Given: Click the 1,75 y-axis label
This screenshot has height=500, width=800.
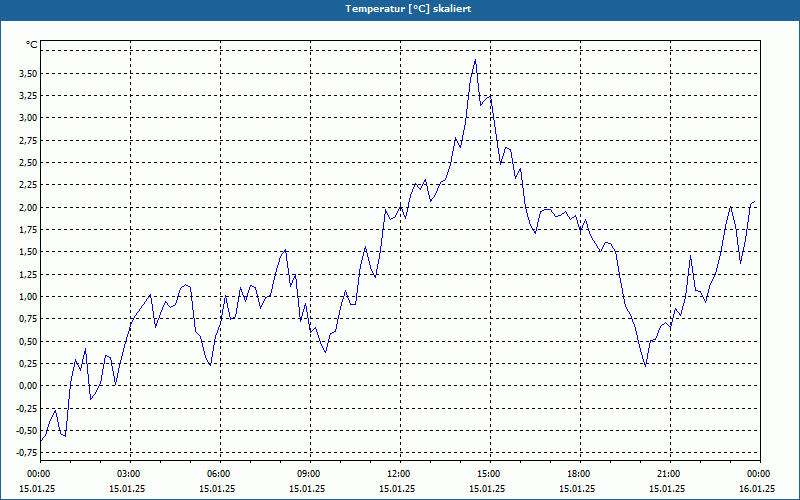Looking at the screenshot, I should click(x=28, y=230).
